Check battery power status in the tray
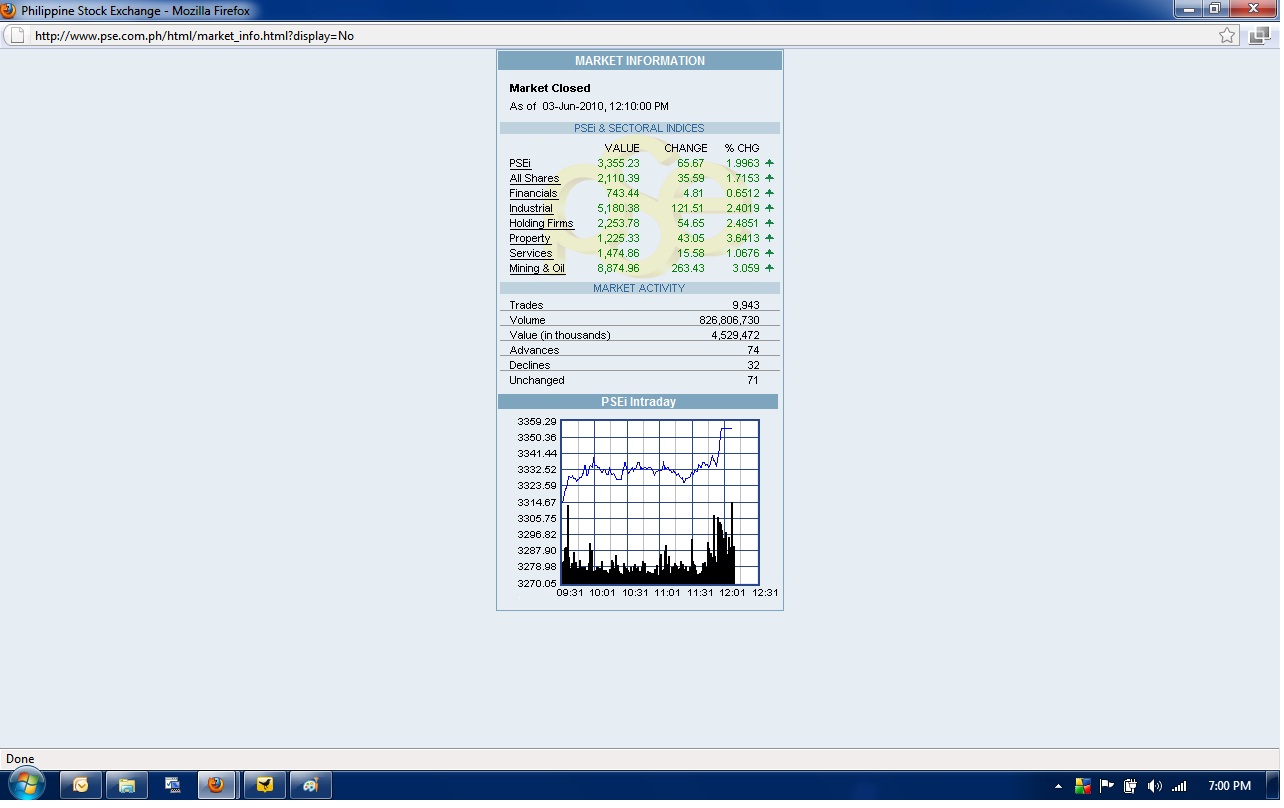The image size is (1284, 808). click(1131, 786)
